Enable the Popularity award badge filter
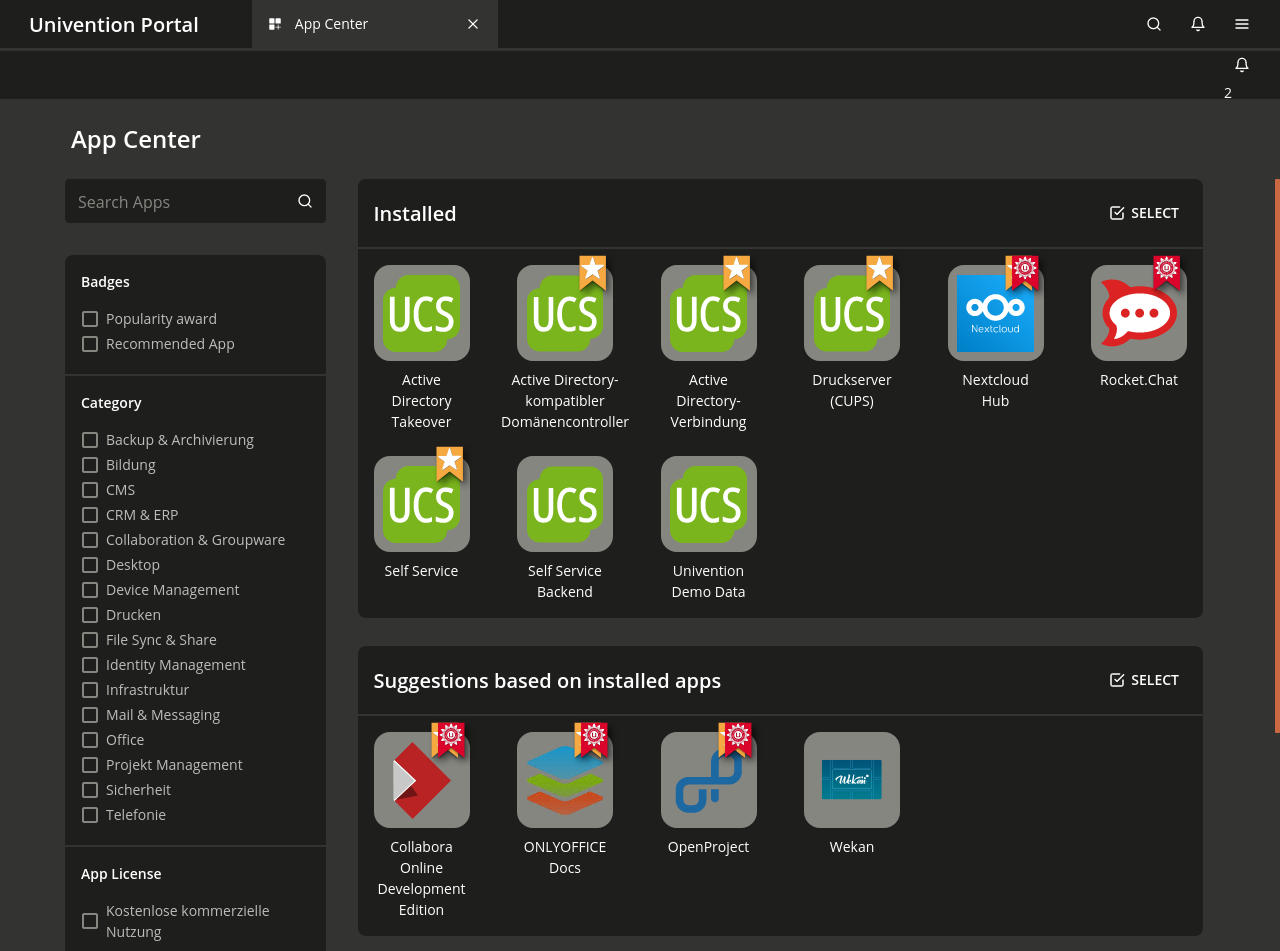The image size is (1280, 951). coord(90,319)
